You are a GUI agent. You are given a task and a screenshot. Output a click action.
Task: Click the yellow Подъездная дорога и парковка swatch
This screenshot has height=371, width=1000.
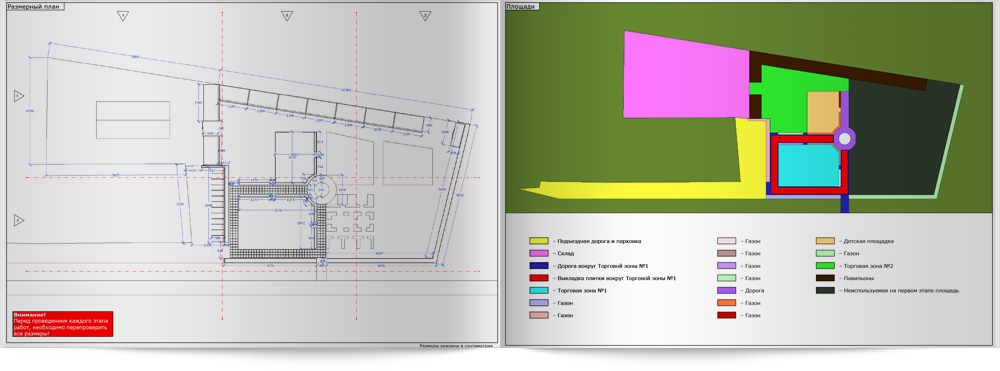pos(539,242)
